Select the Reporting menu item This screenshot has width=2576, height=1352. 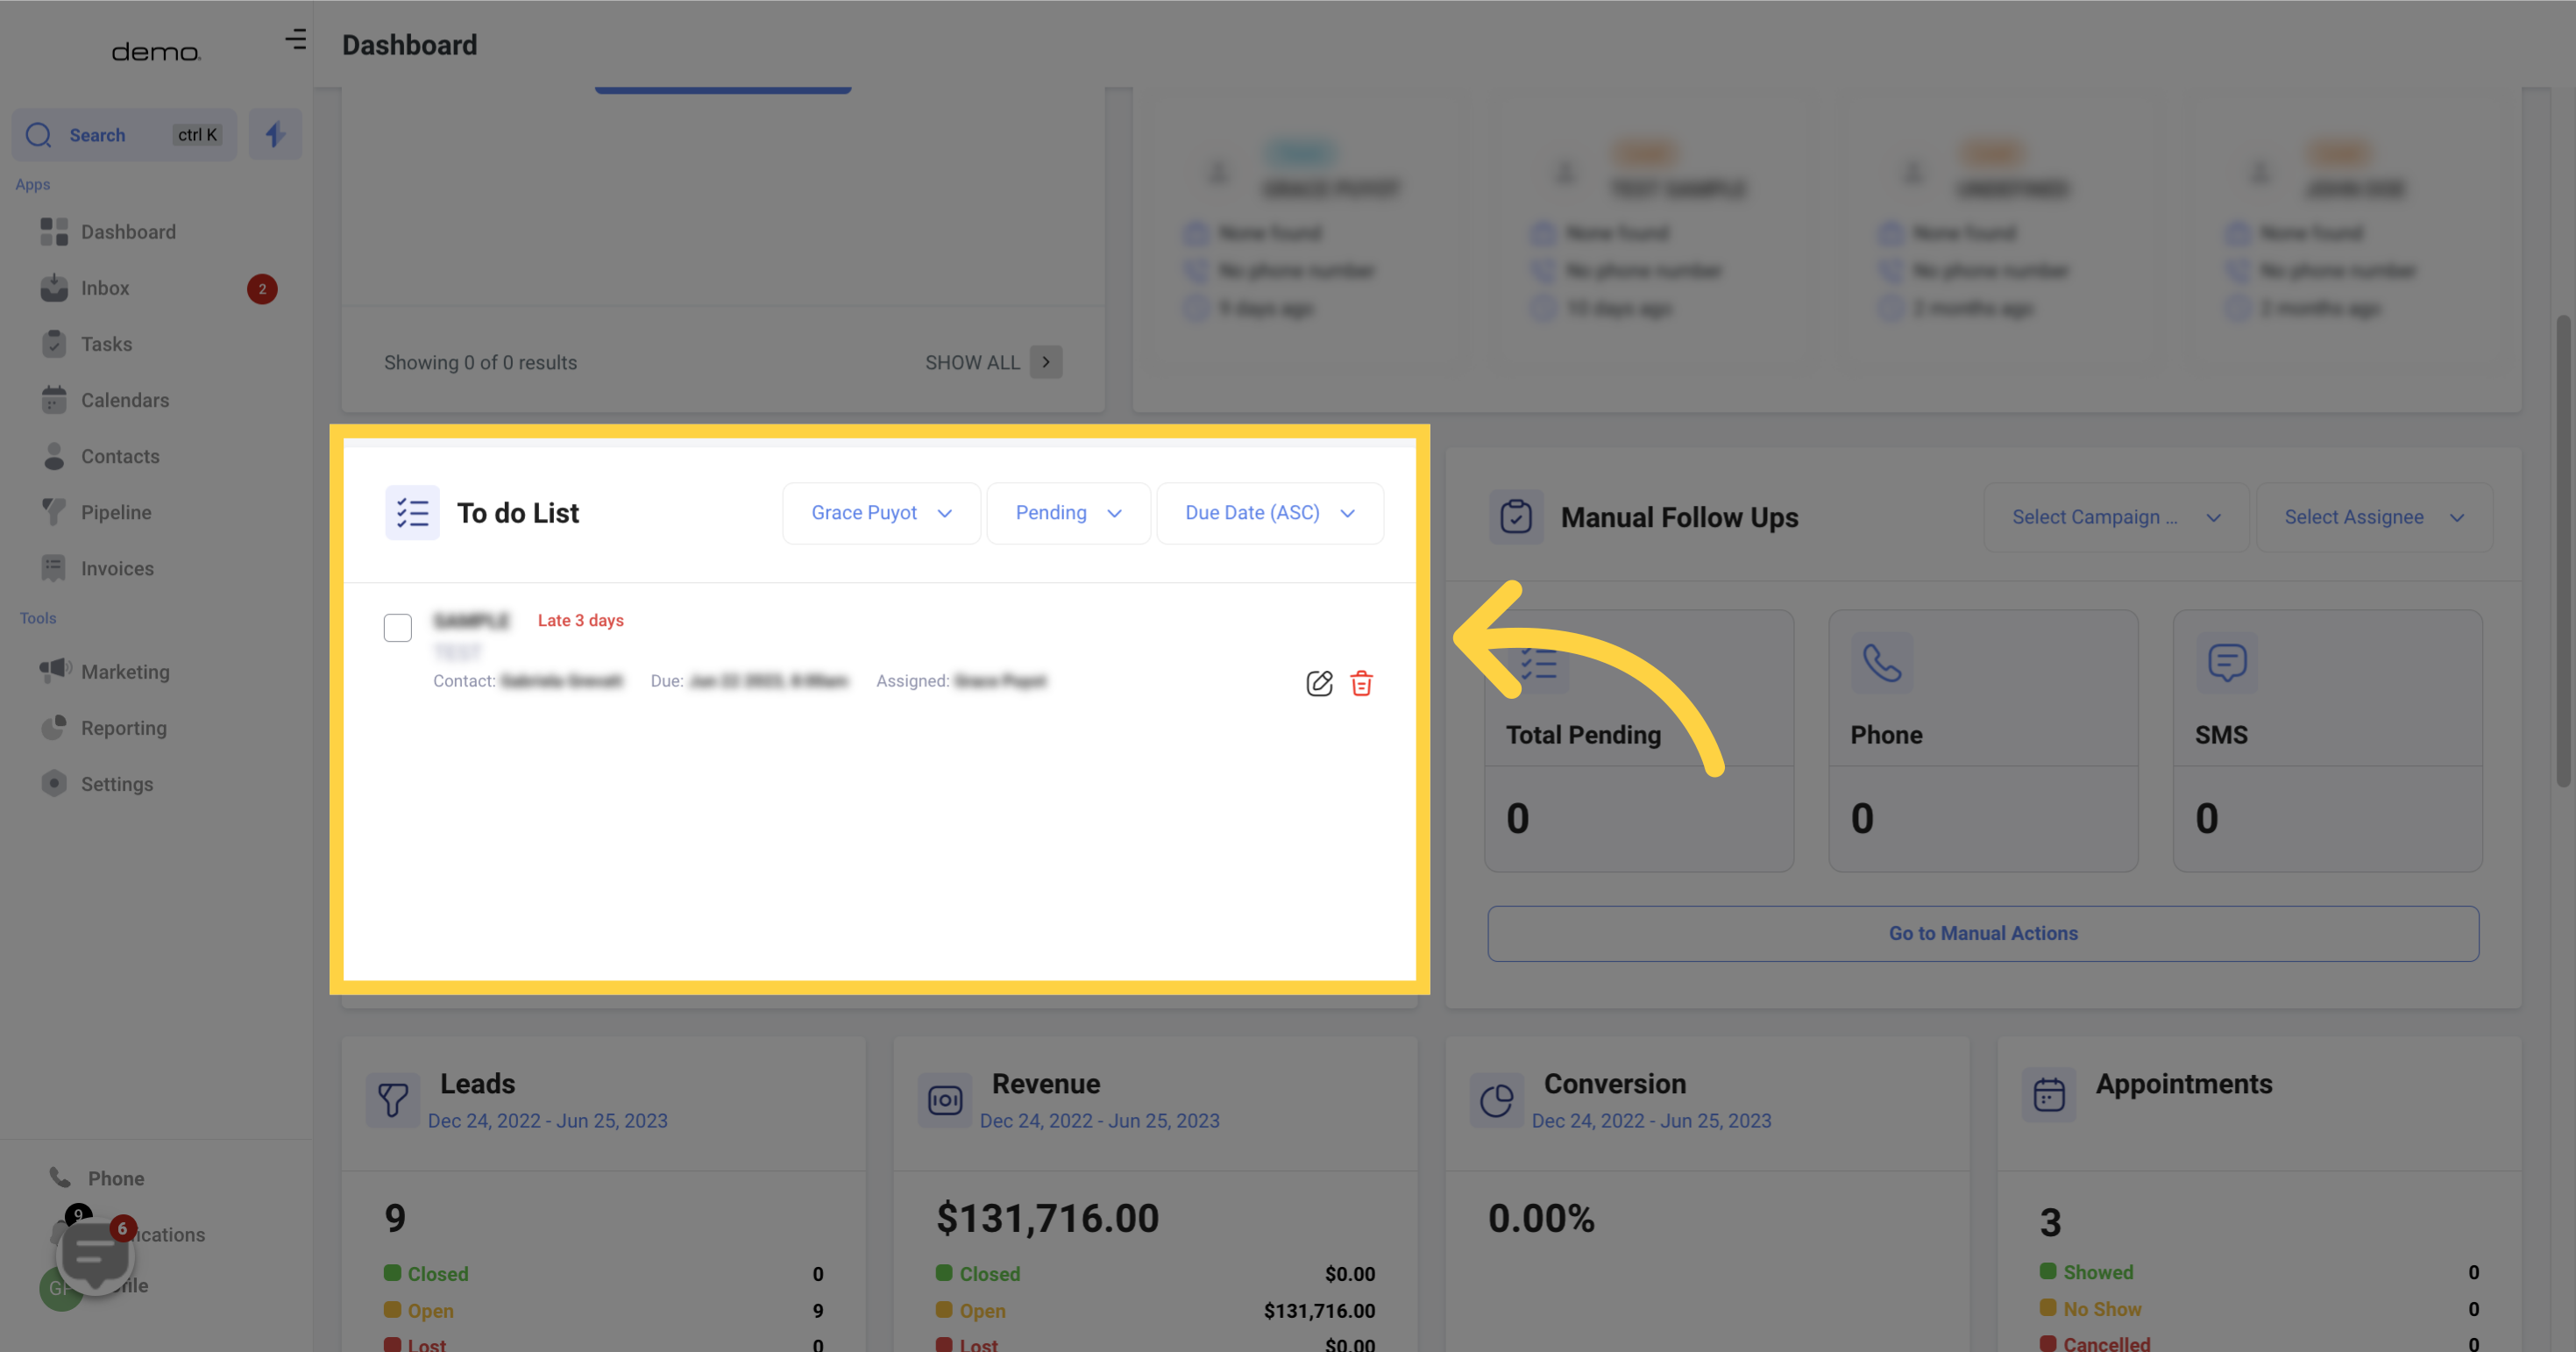tap(123, 729)
